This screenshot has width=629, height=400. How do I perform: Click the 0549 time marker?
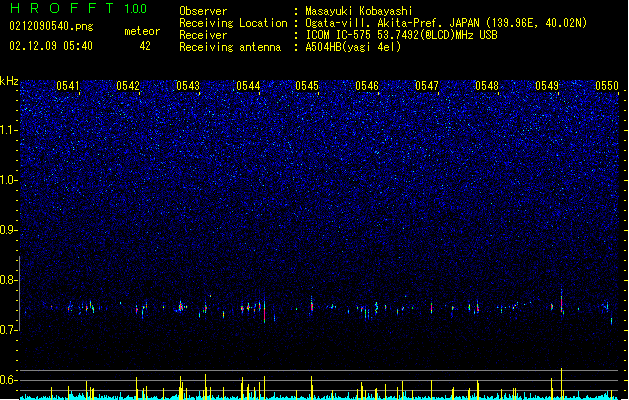547,86
